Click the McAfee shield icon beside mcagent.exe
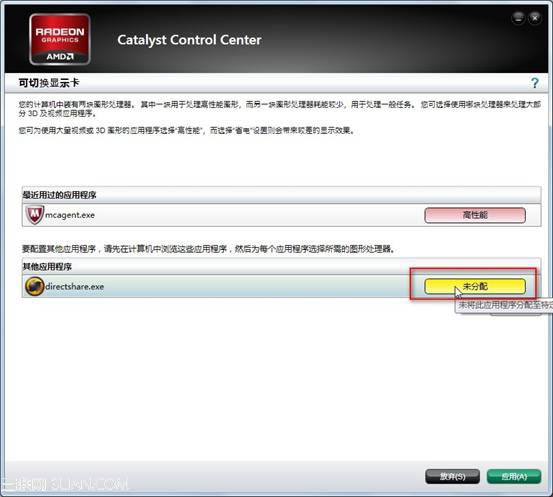This screenshot has width=553, height=497. click(35, 214)
